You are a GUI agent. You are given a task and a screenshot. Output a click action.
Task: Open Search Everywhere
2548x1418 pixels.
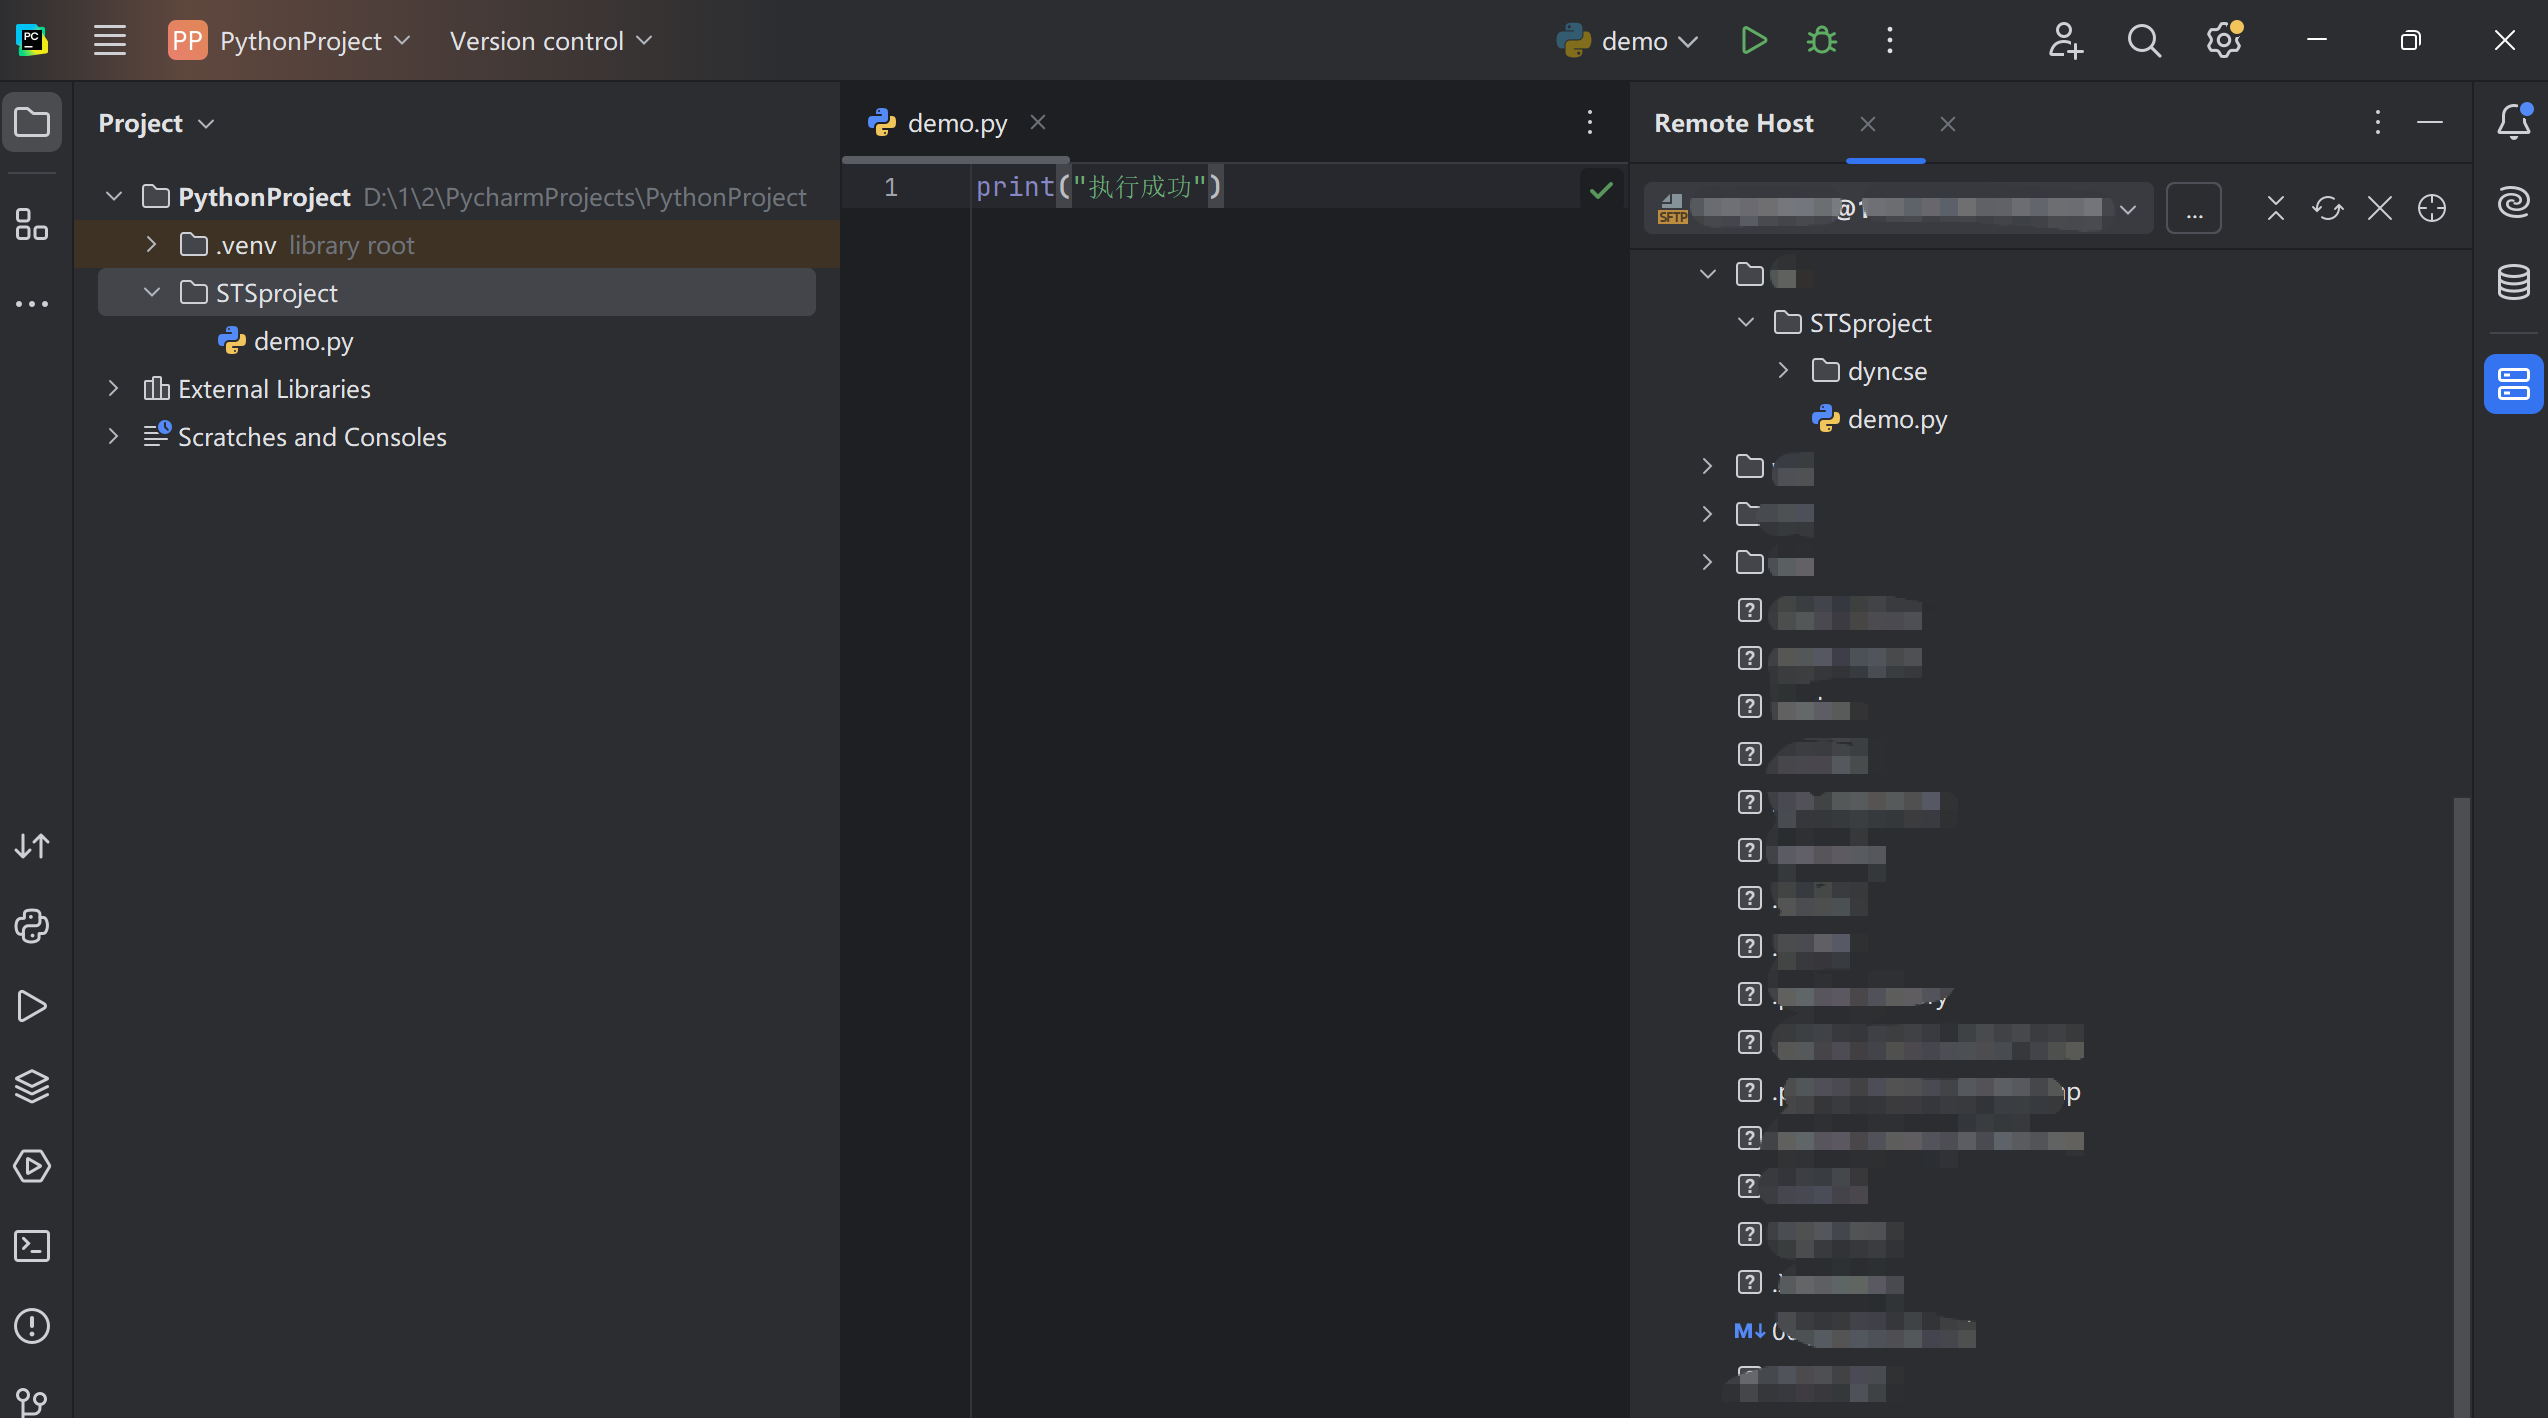(x=2143, y=40)
